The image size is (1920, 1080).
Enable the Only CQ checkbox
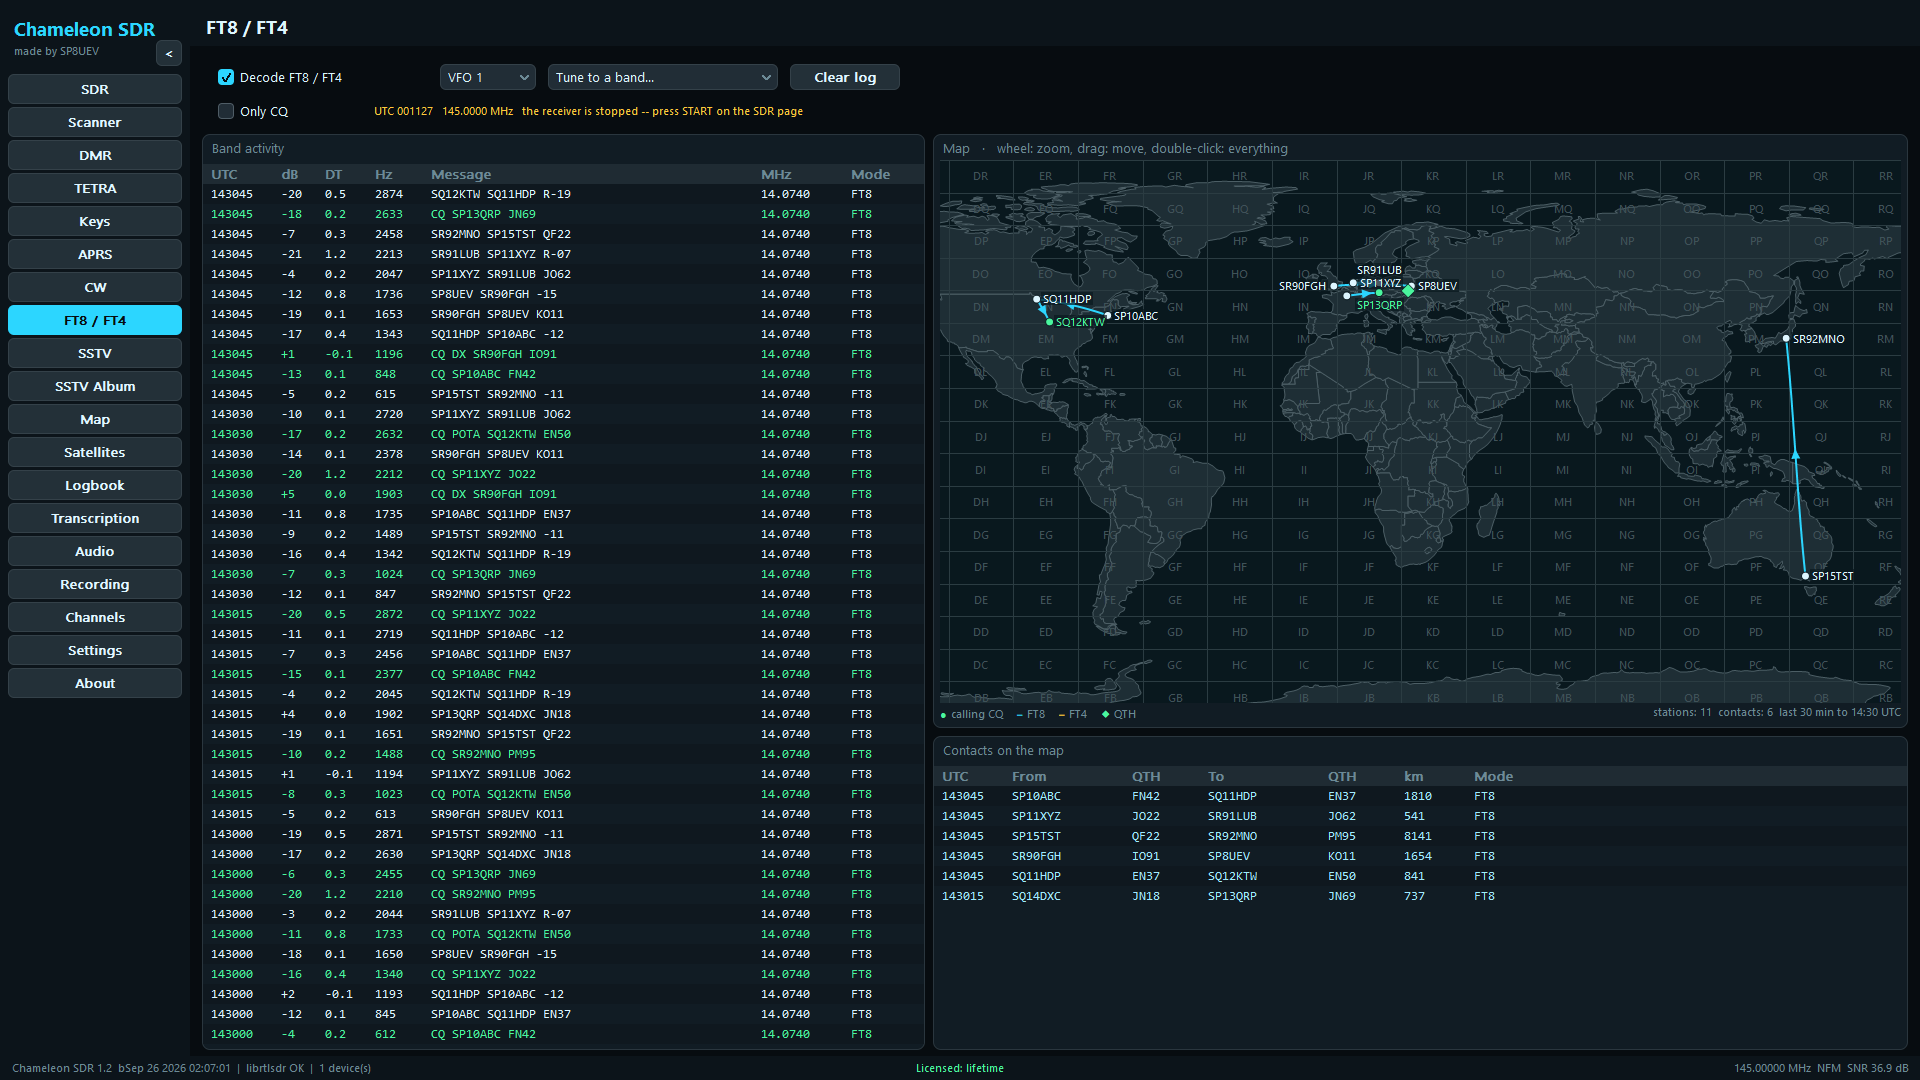pyautogui.click(x=226, y=111)
